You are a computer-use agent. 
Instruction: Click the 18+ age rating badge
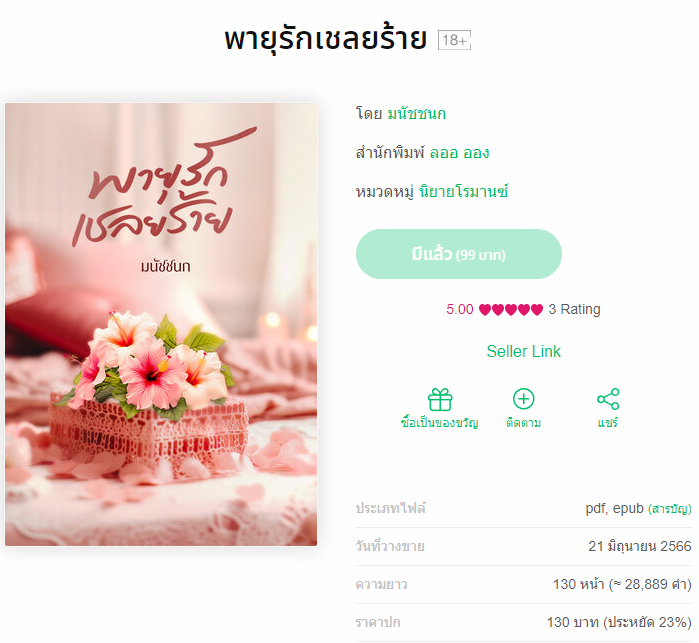(x=454, y=40)
